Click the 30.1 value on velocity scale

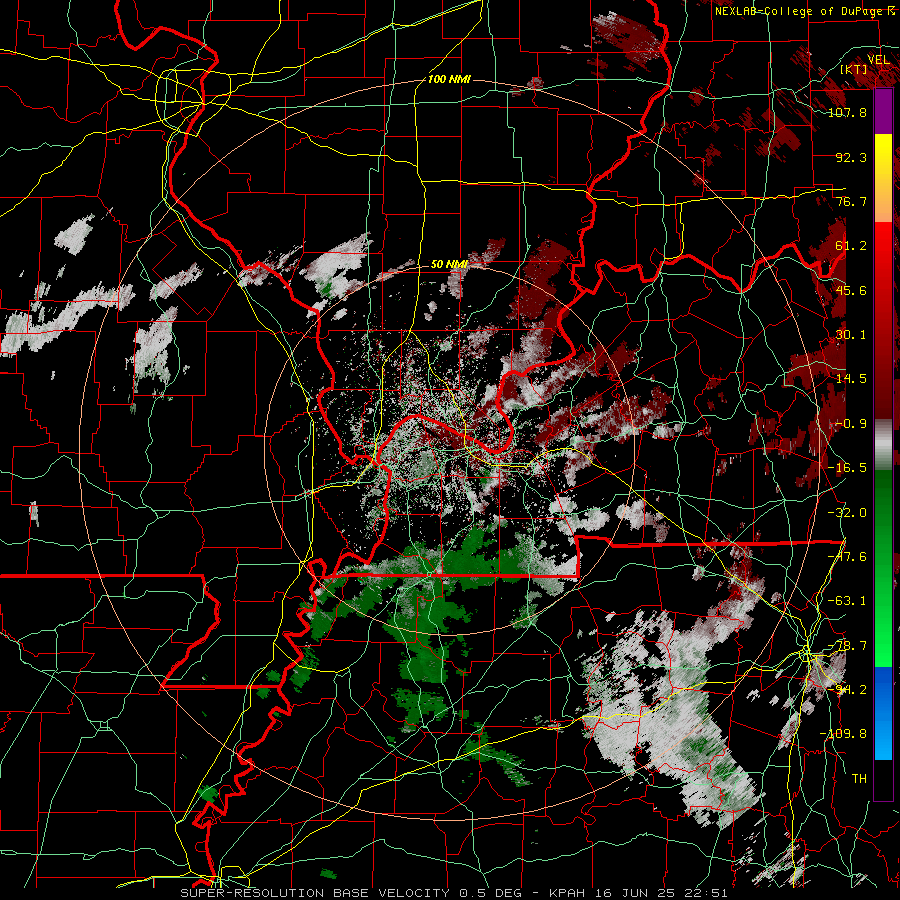point(851,335)
